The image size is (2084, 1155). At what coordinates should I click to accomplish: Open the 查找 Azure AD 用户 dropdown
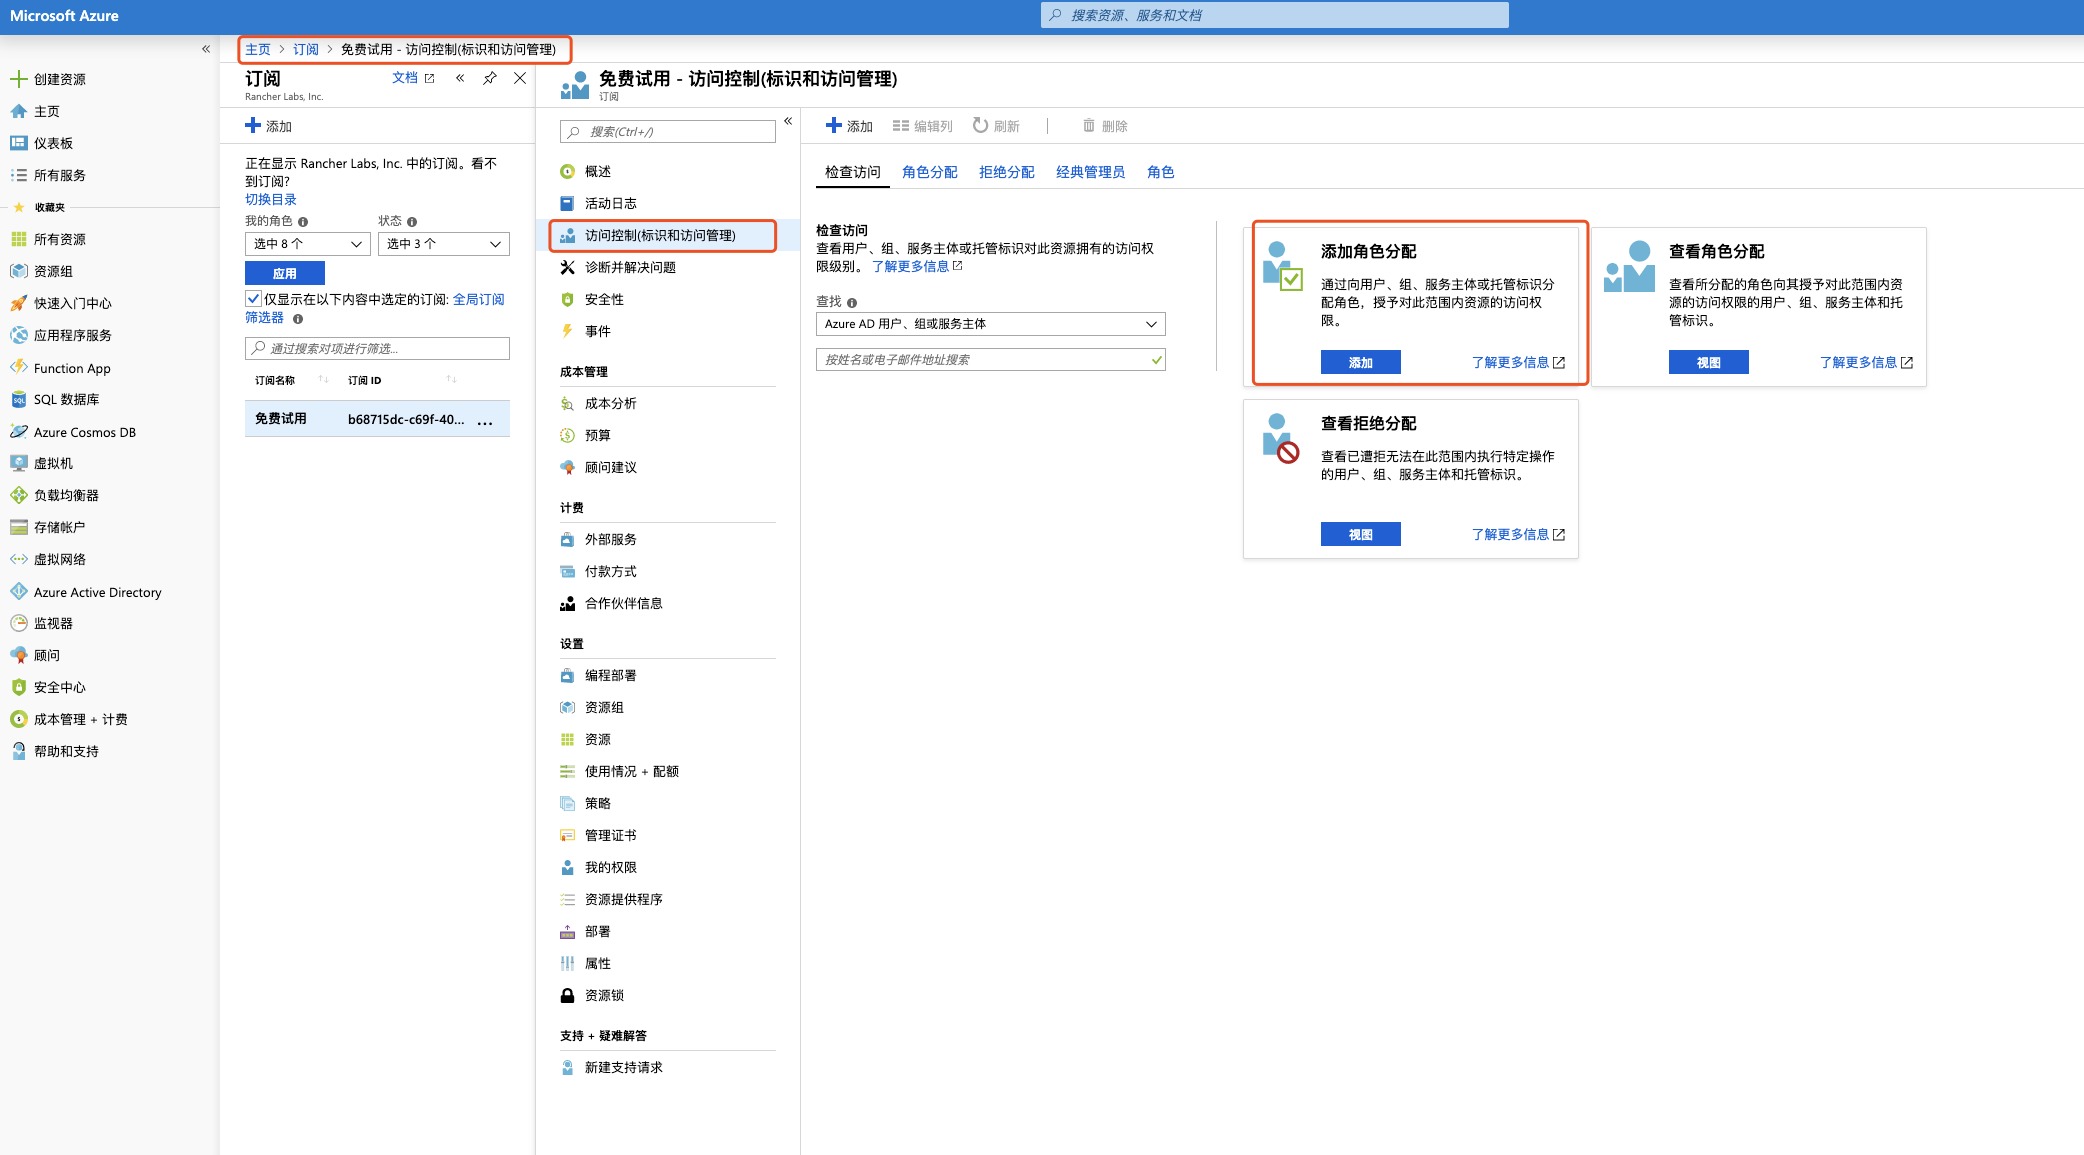990,324
